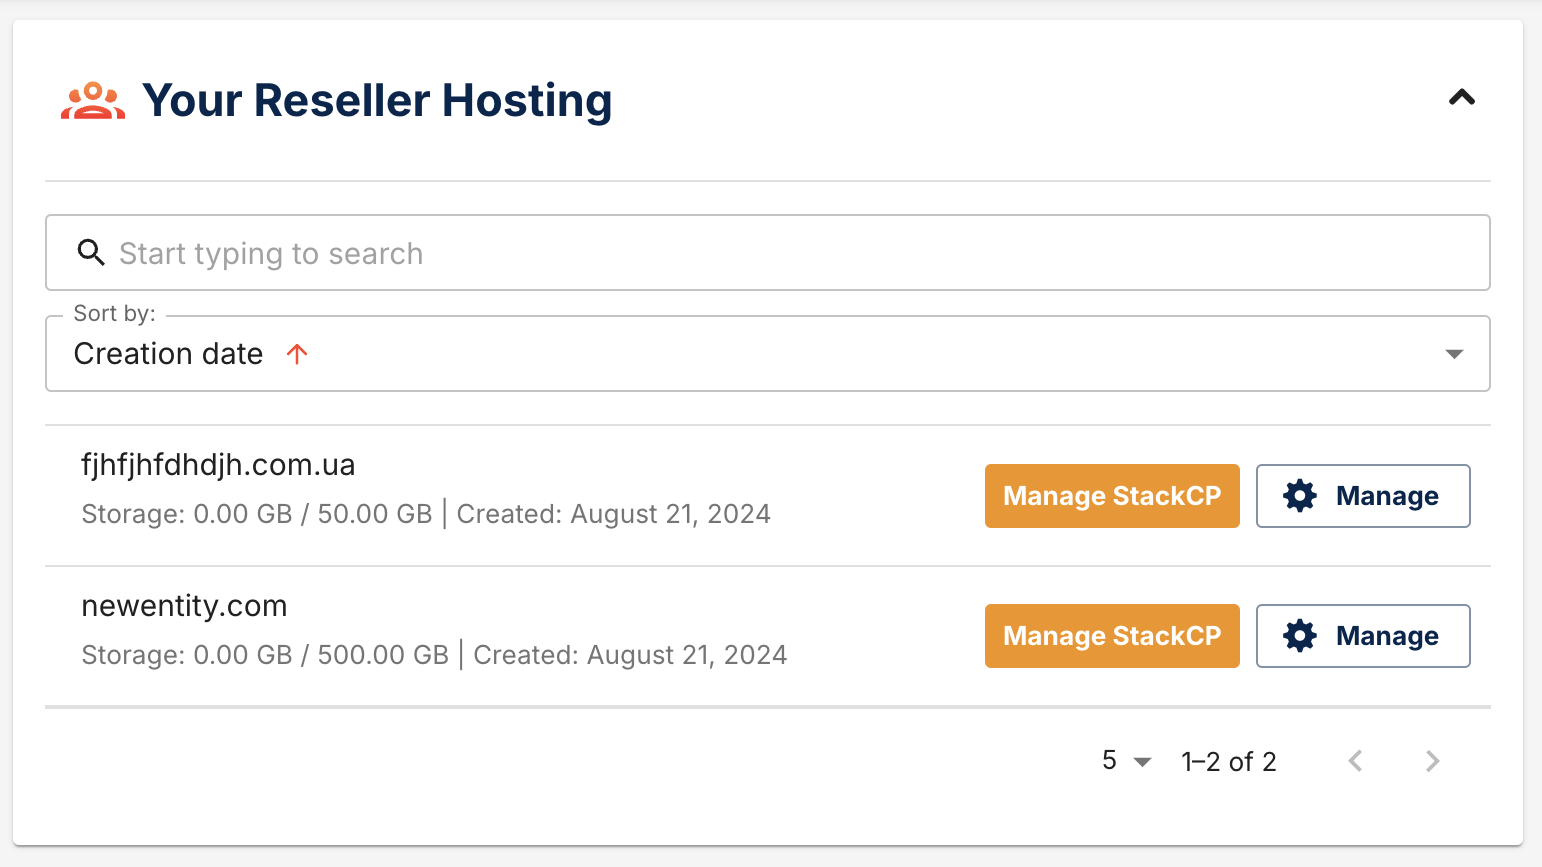Click the reseller people icon beside the heading

[x=93, y=101]
